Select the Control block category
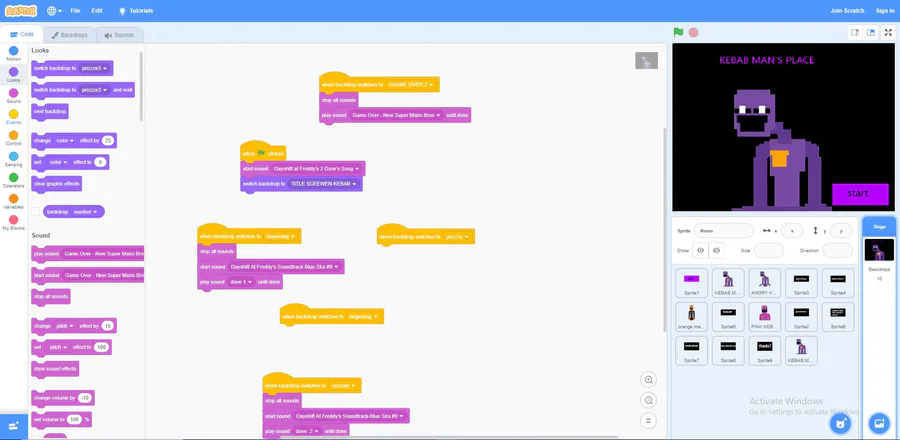 [14, 138]
